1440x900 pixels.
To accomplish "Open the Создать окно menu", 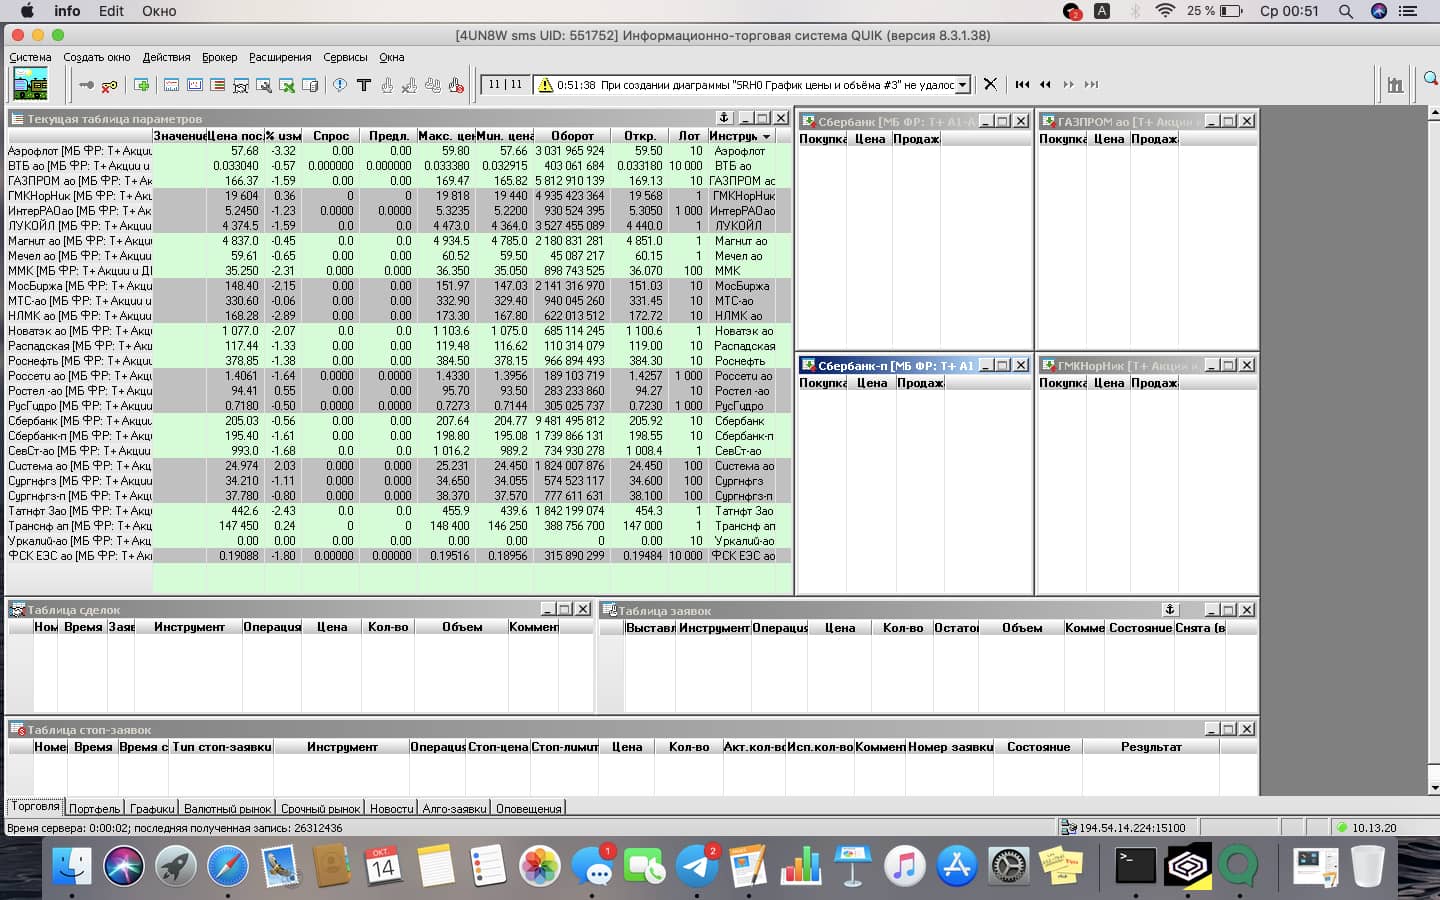I will (x=97, y=57).
